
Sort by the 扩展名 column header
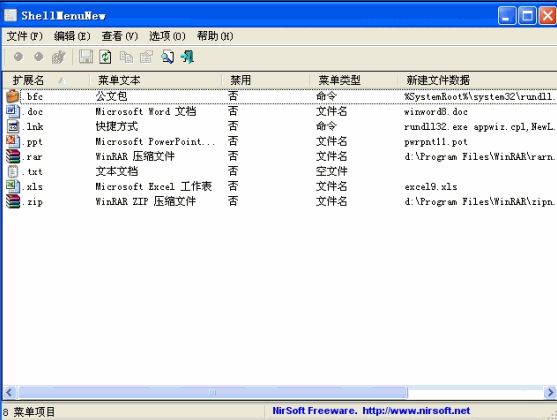click(x=46, y=80)
